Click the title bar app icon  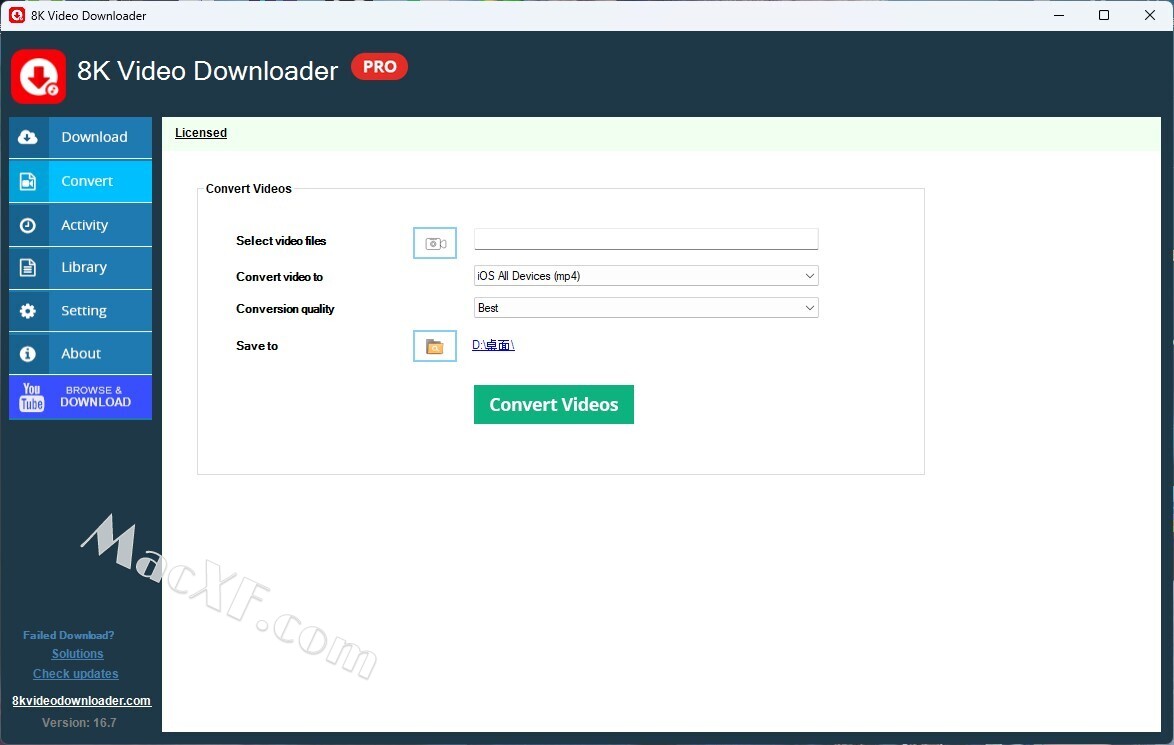coord(16,15)
